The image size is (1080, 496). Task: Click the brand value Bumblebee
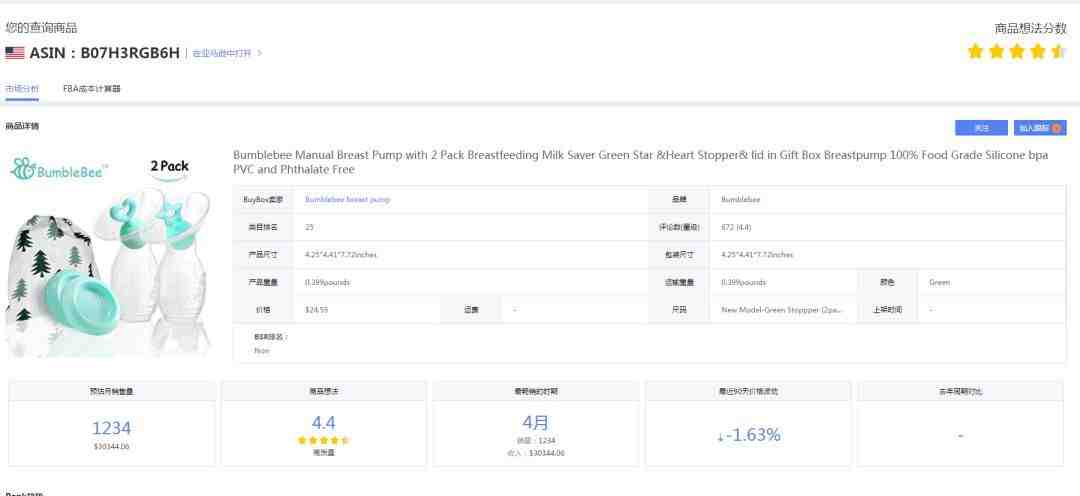(740, 200)
